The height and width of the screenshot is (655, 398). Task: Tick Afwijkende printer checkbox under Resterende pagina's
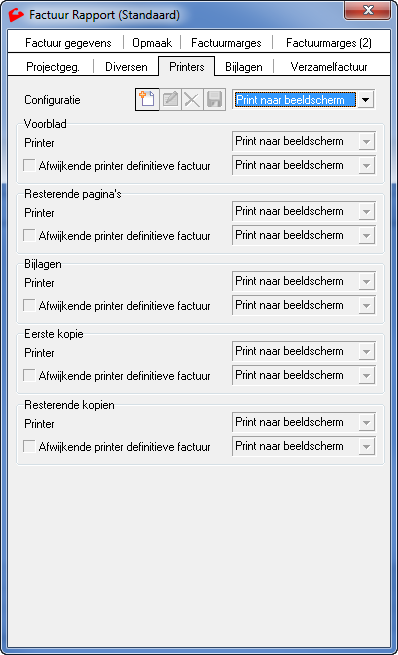pos(29,235)
